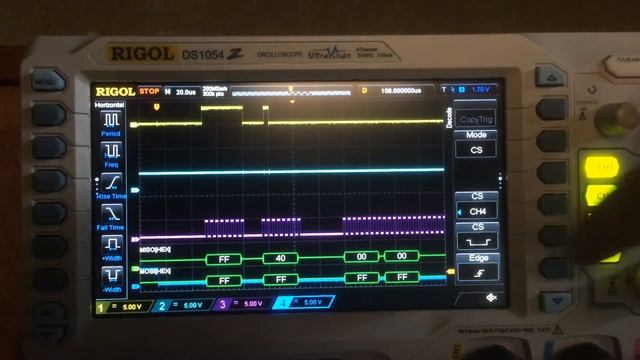Click the 108.000000us delay readout
Viewport: 640px width, 360px height.
coord(400,91)
